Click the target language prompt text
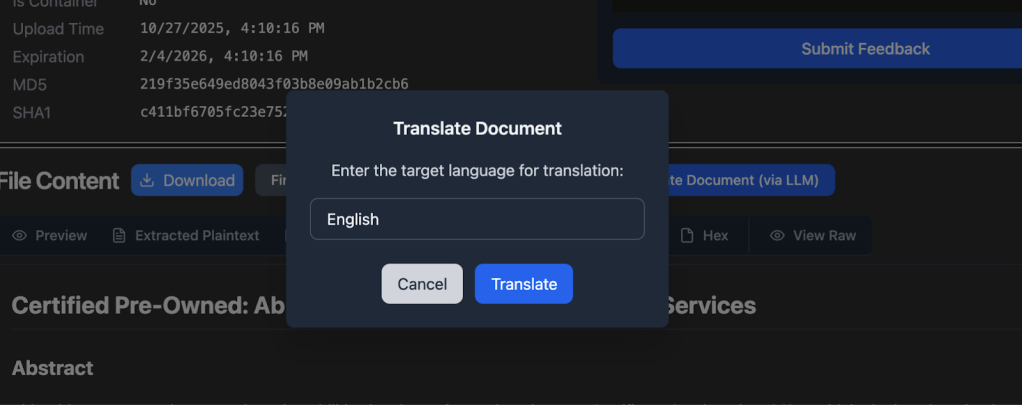Image resolution: width=1022 pixels, height=405 pixels. tap(477, 171)
